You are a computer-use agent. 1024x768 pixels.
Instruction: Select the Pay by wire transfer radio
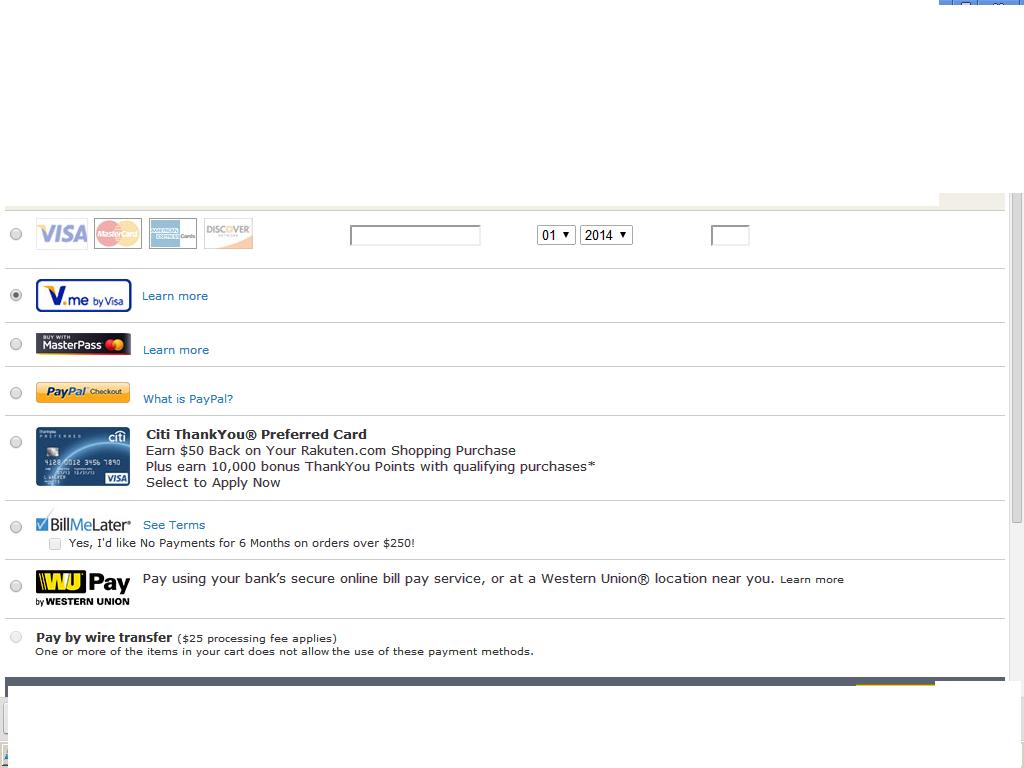click(16, 637)
